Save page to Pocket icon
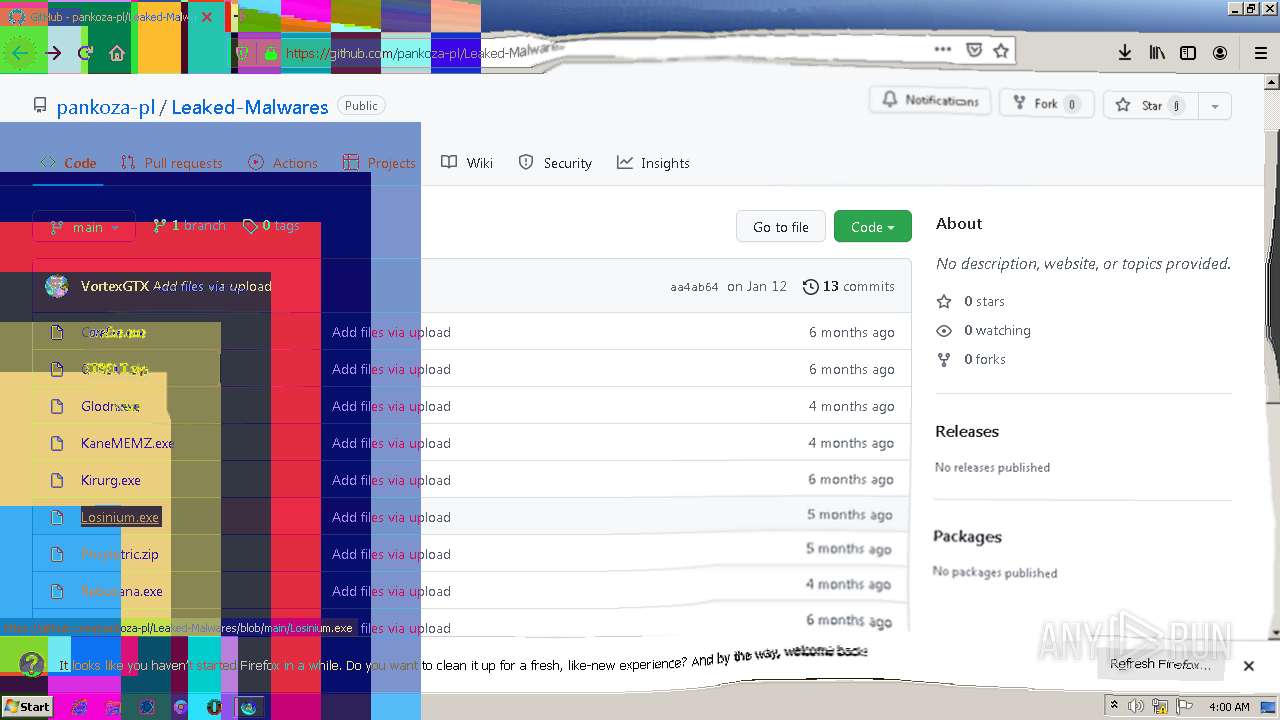This screenshot has height=720, width=1280. 974,50
